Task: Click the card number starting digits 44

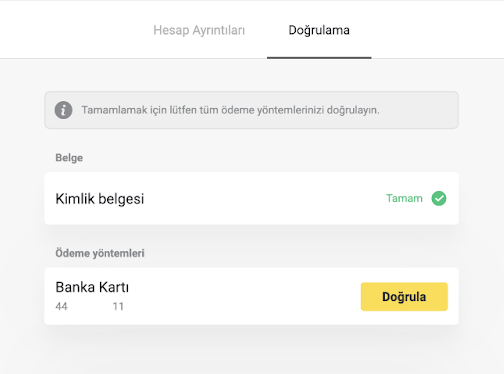Action: [x=61, y=306]
